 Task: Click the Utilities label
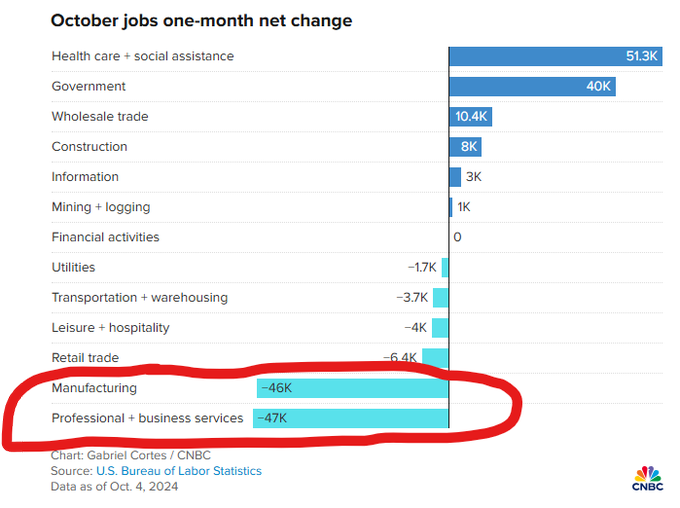click(73, 268)
